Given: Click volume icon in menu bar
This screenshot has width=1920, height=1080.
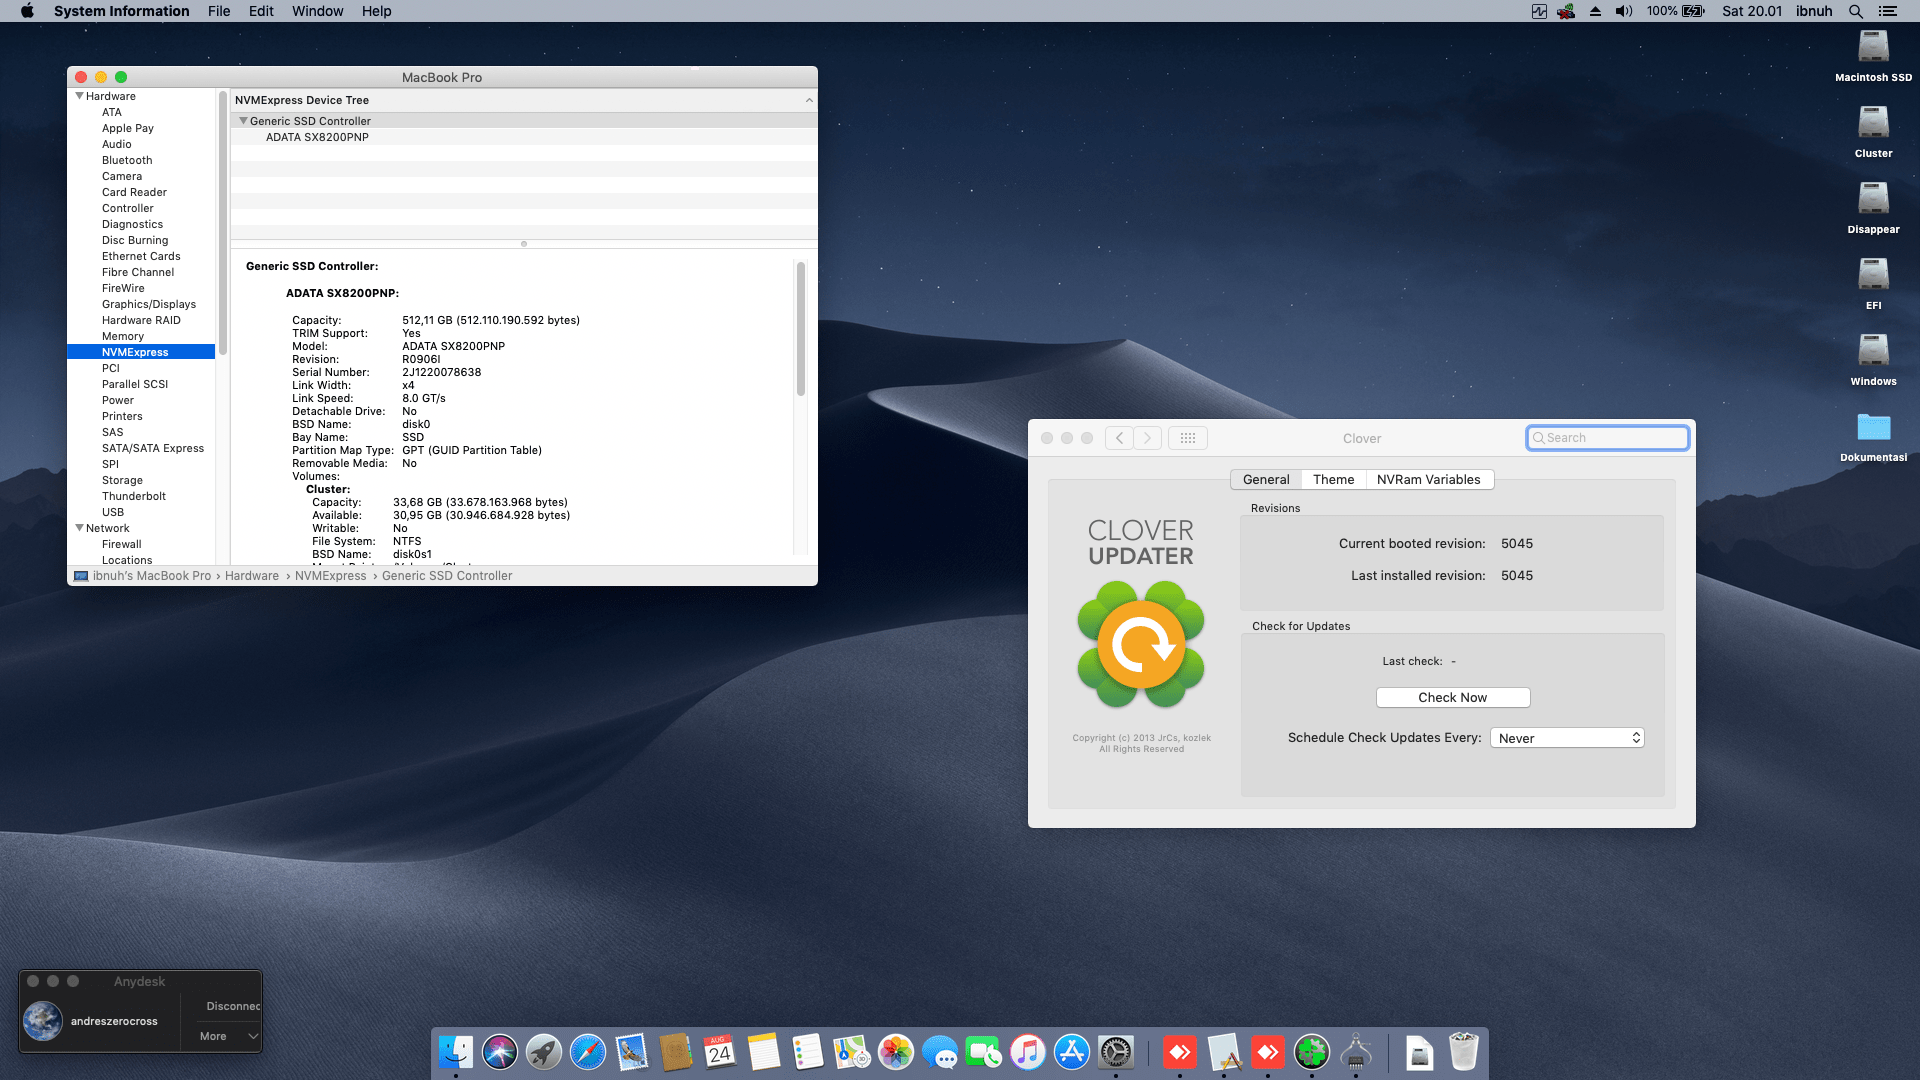Looking at the screenshot, I should (1624, 11).
